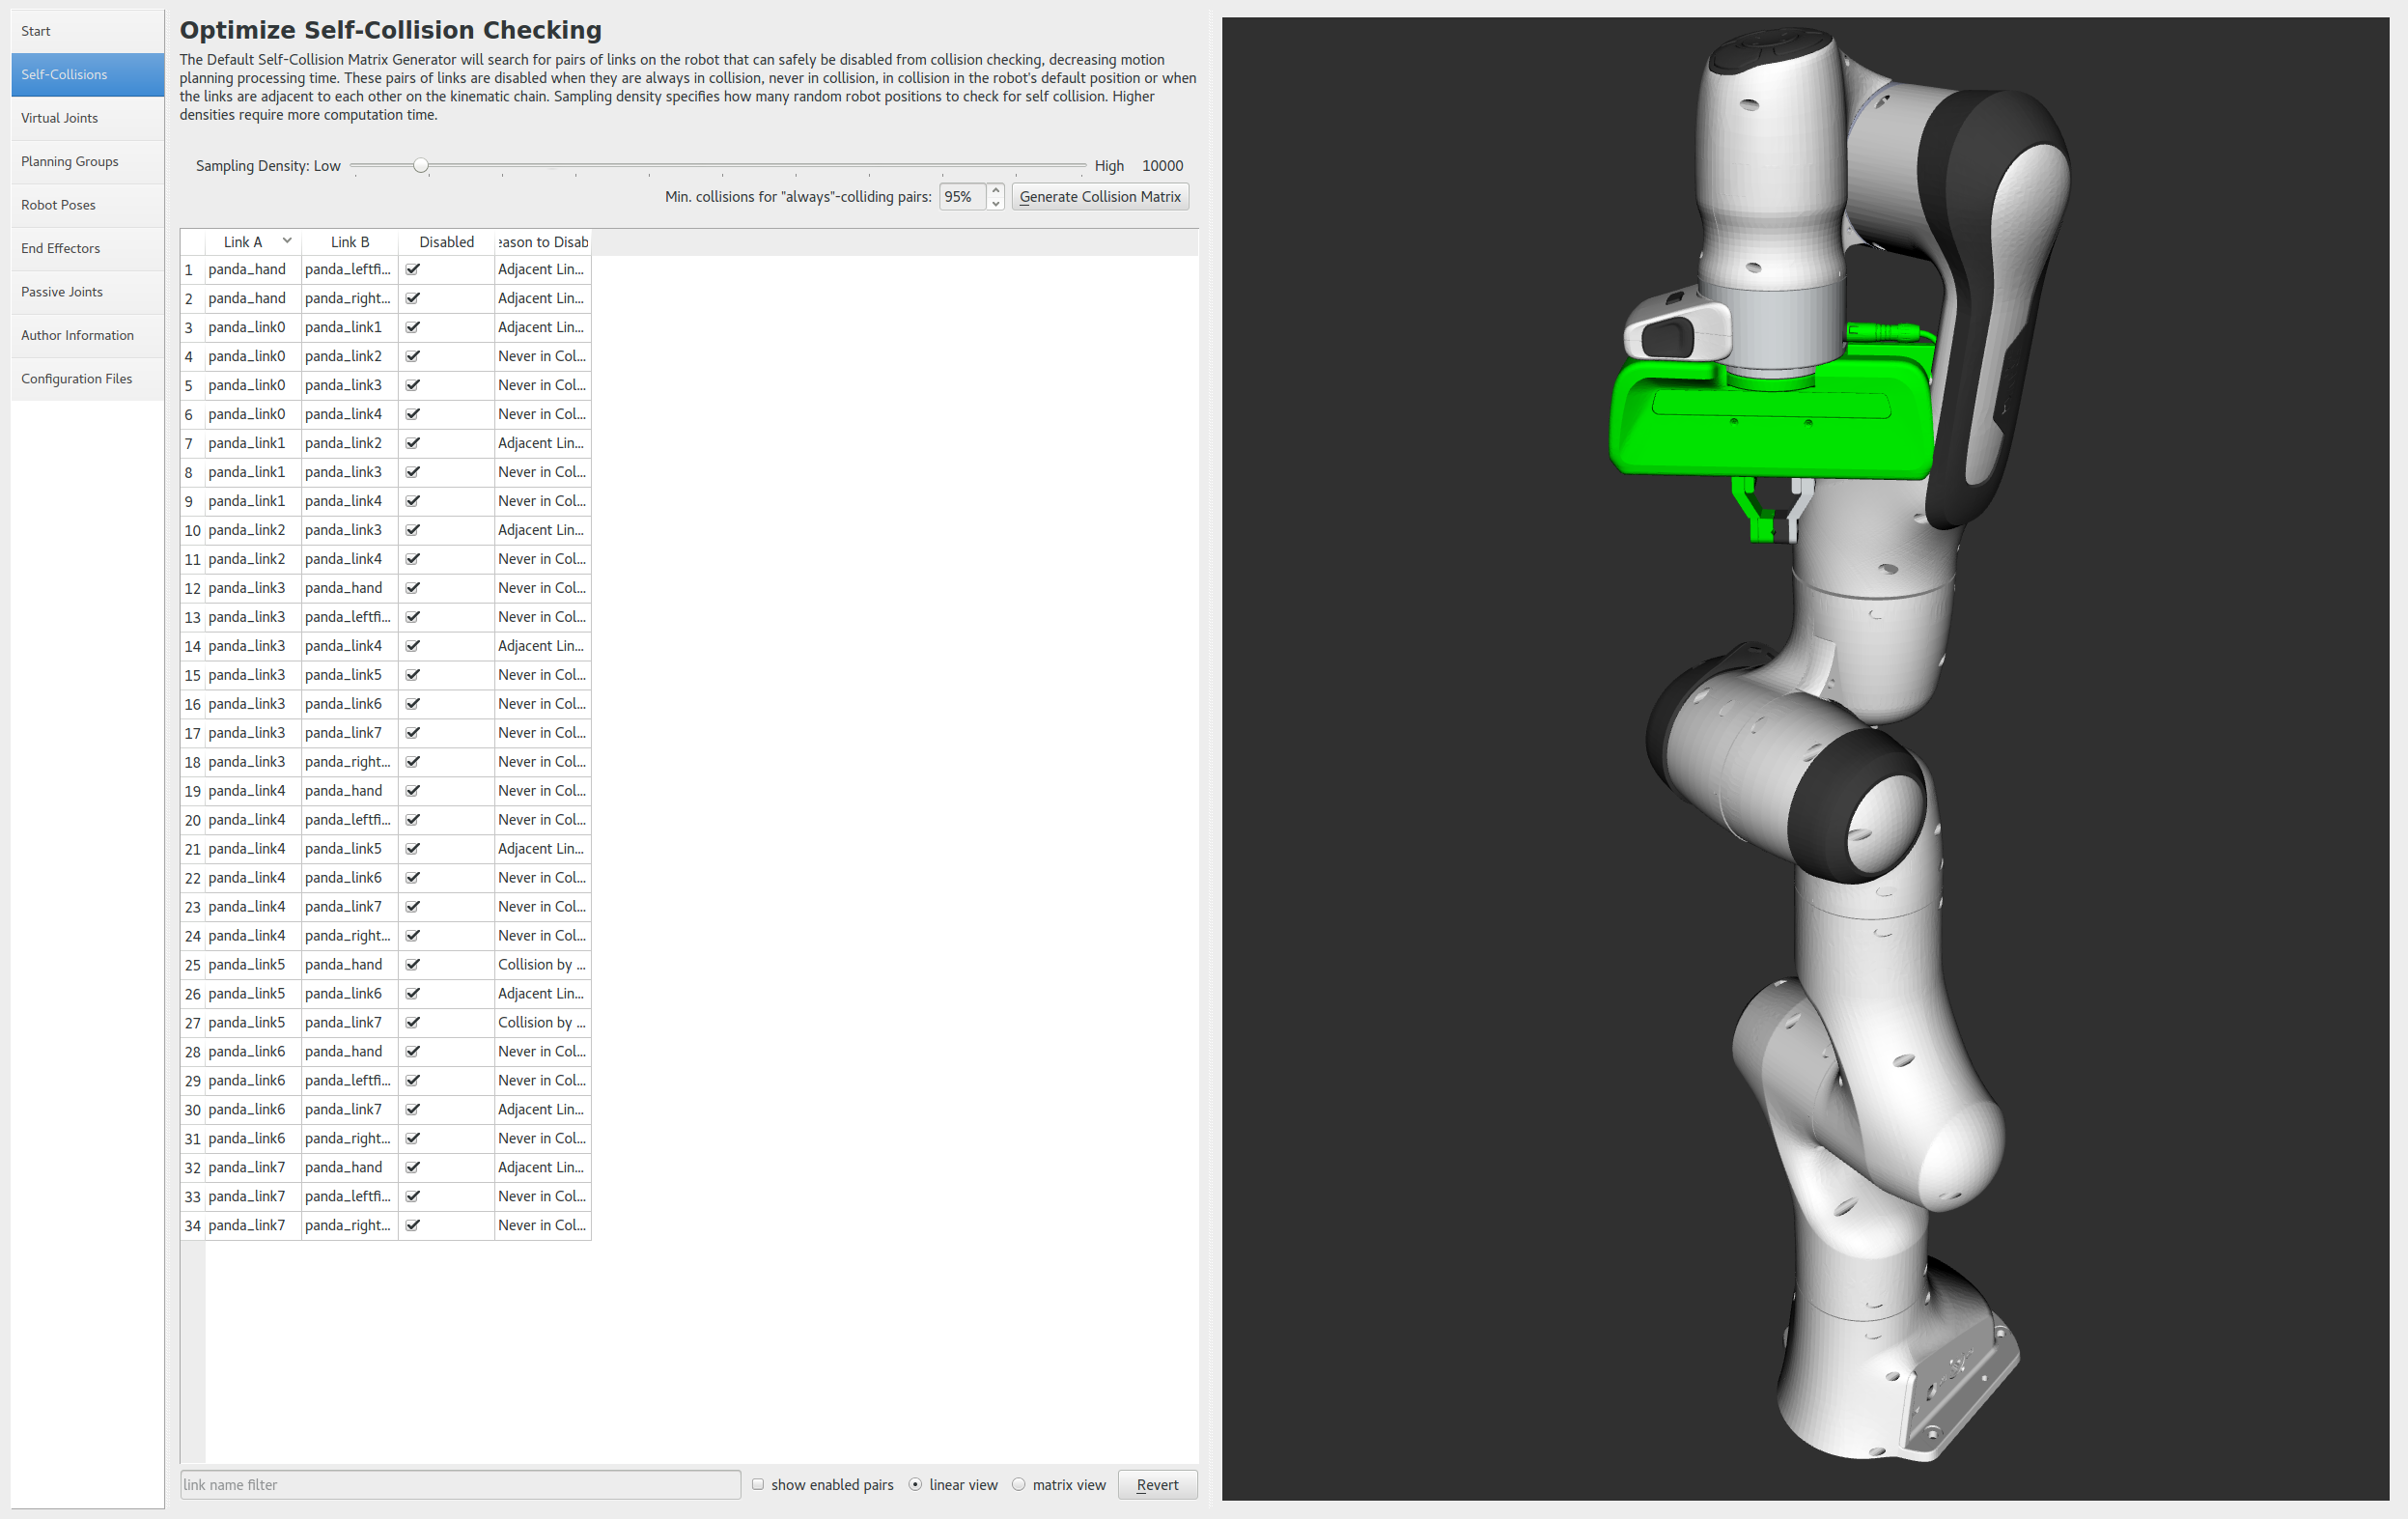Click the Link A sort arrow
Screen dimensions: 2408x1519
click(287, 241)
